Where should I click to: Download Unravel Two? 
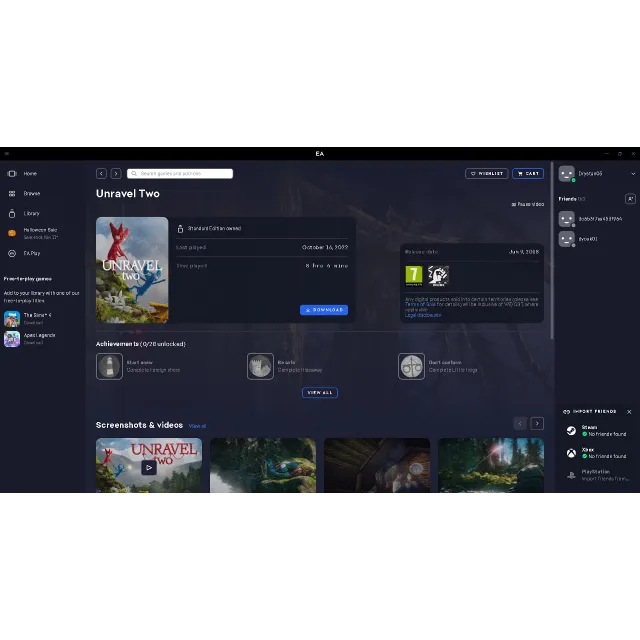324,310
